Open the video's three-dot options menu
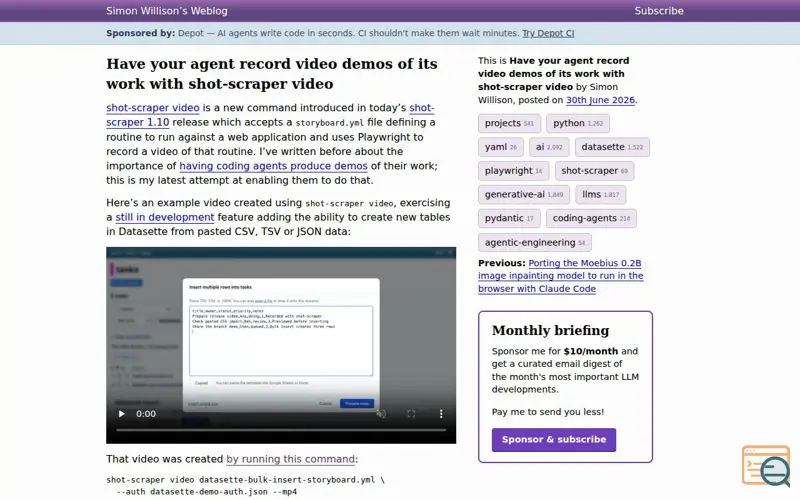 point(441,414)
